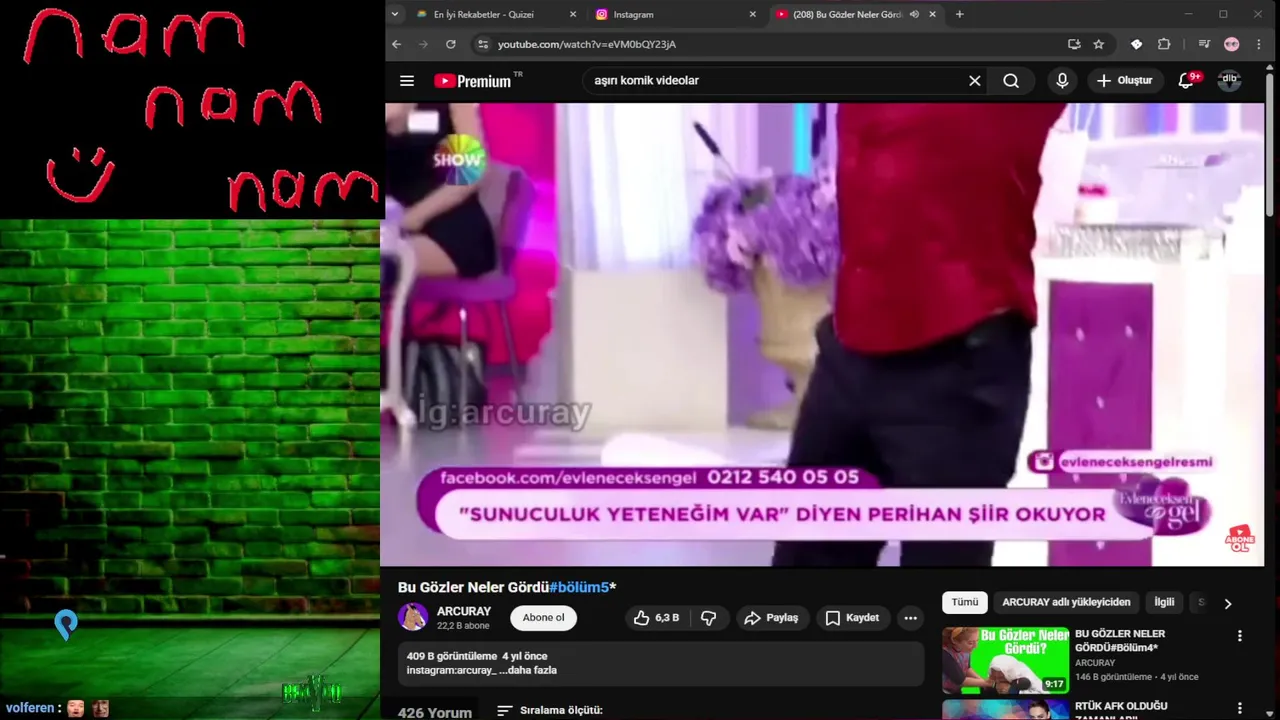
Task: Go forward with browser forward arrow
Action: click(423, 44)
